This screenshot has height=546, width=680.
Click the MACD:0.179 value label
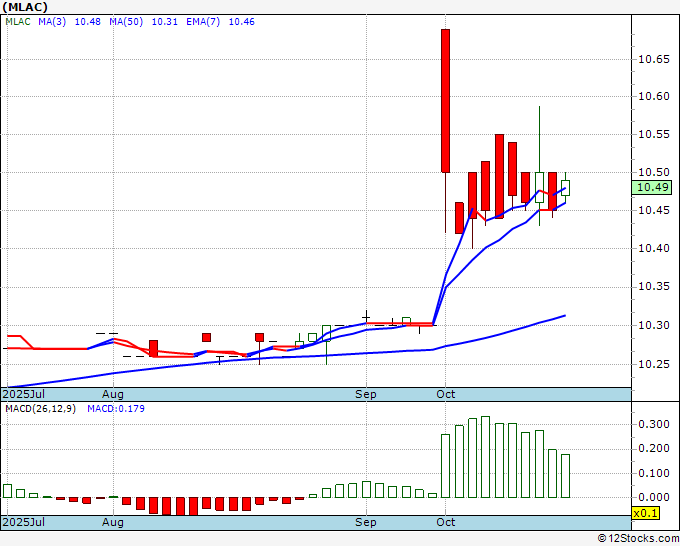click(x=116, y=409)
